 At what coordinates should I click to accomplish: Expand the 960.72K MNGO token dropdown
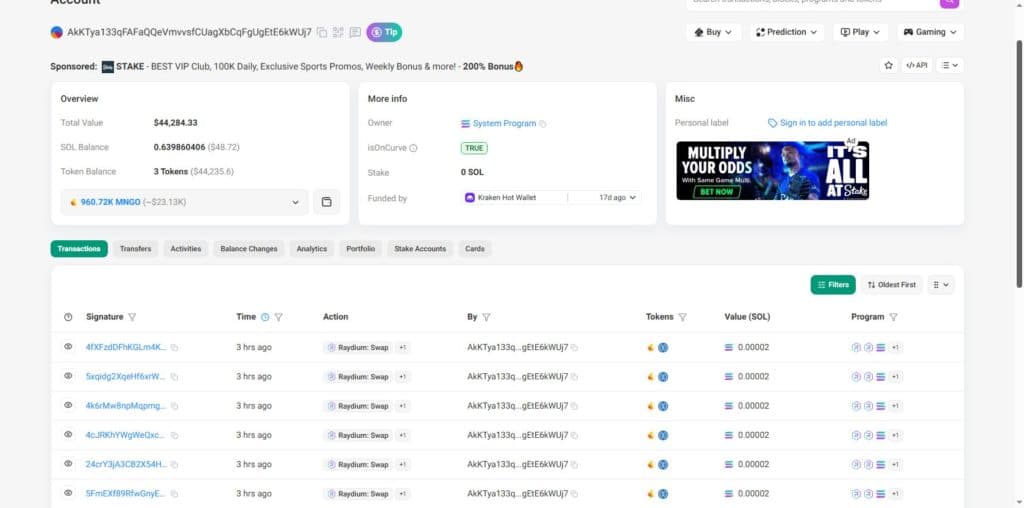click(185, 202)
